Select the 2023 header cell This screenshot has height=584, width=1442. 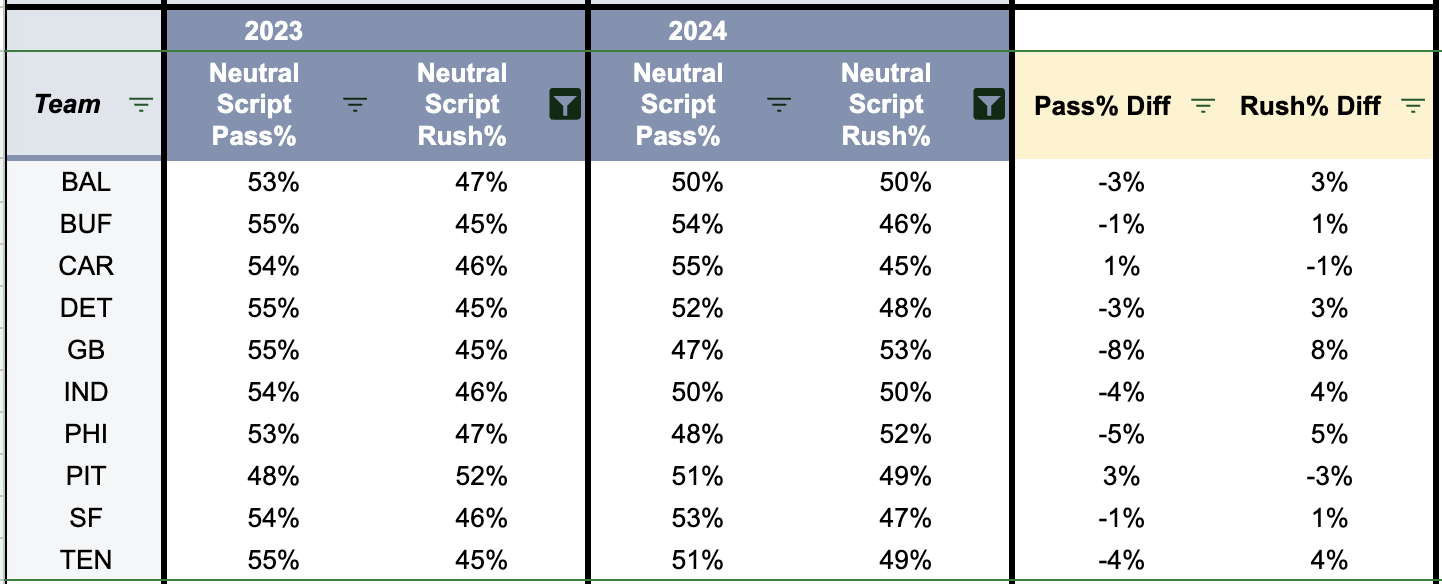(274, 30)
